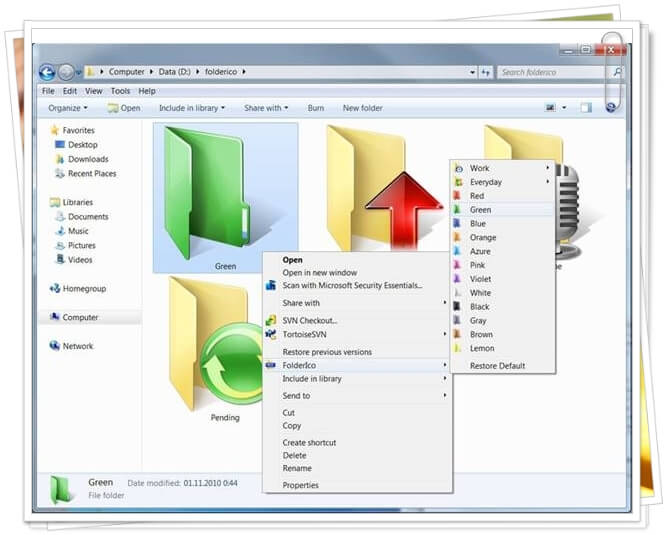Toggle the preview pane icon
Viewport: 667px width, 535px height.
(x=586, y=108)
